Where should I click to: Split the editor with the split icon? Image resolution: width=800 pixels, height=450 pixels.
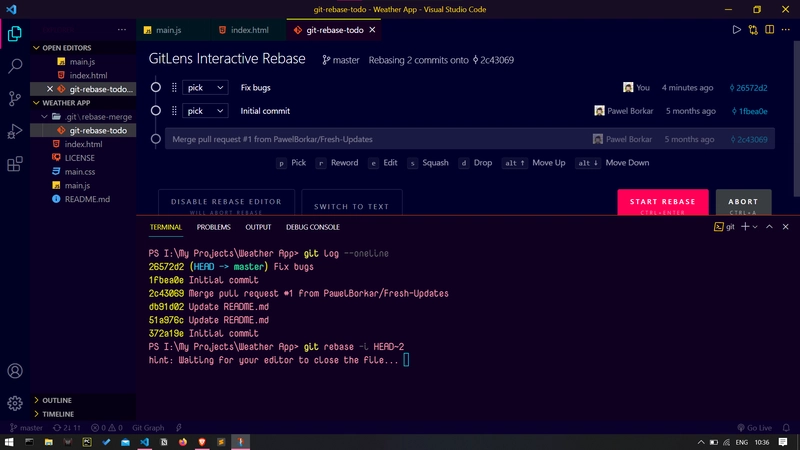coord(769,30)
